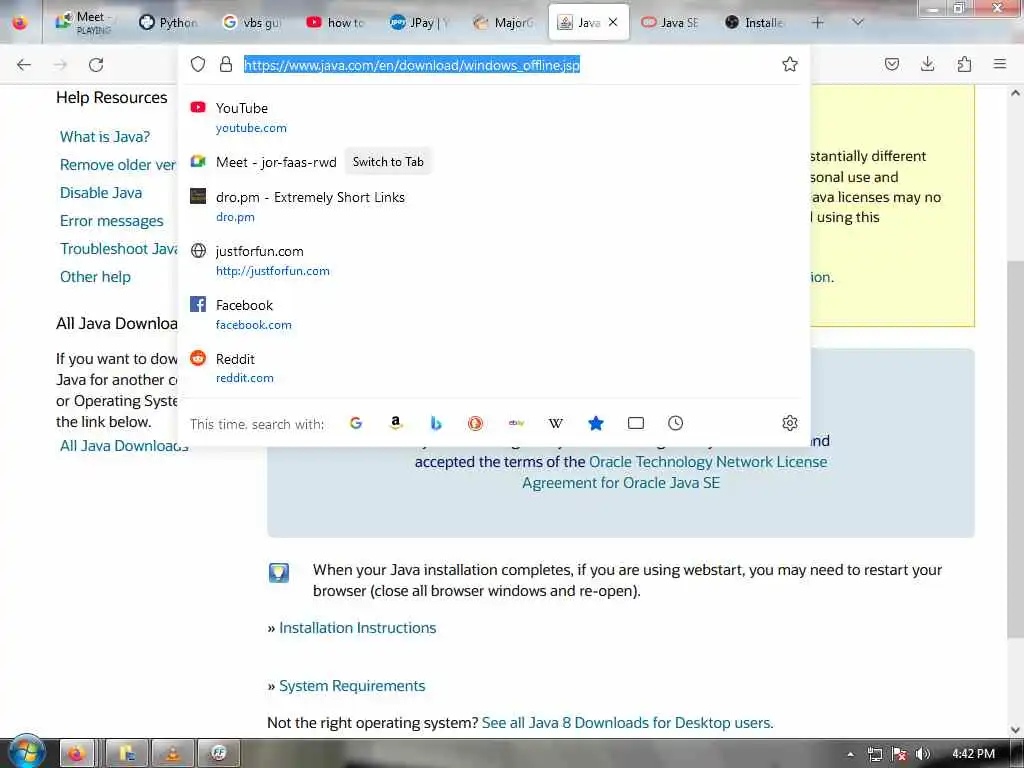Screen dimensions: 1024x768
Task: Switch to the Installed GitHub tab
Action: tap(754, 22)
